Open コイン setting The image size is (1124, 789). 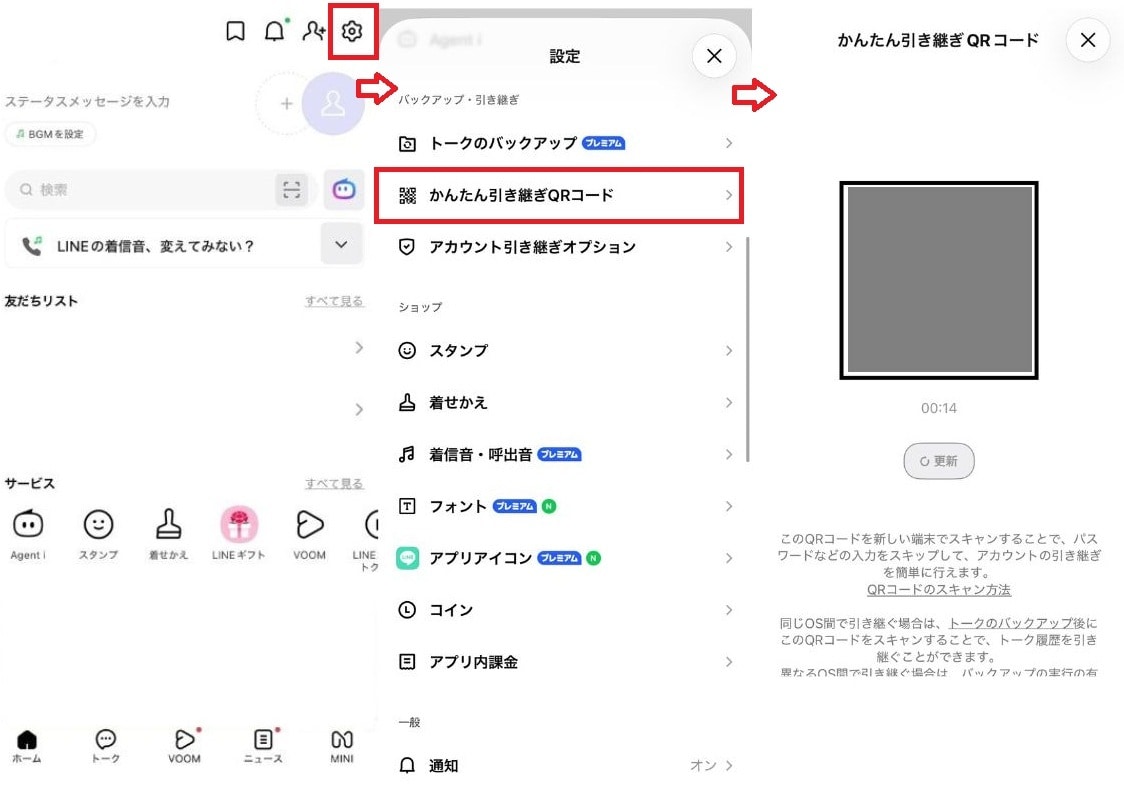565,610
